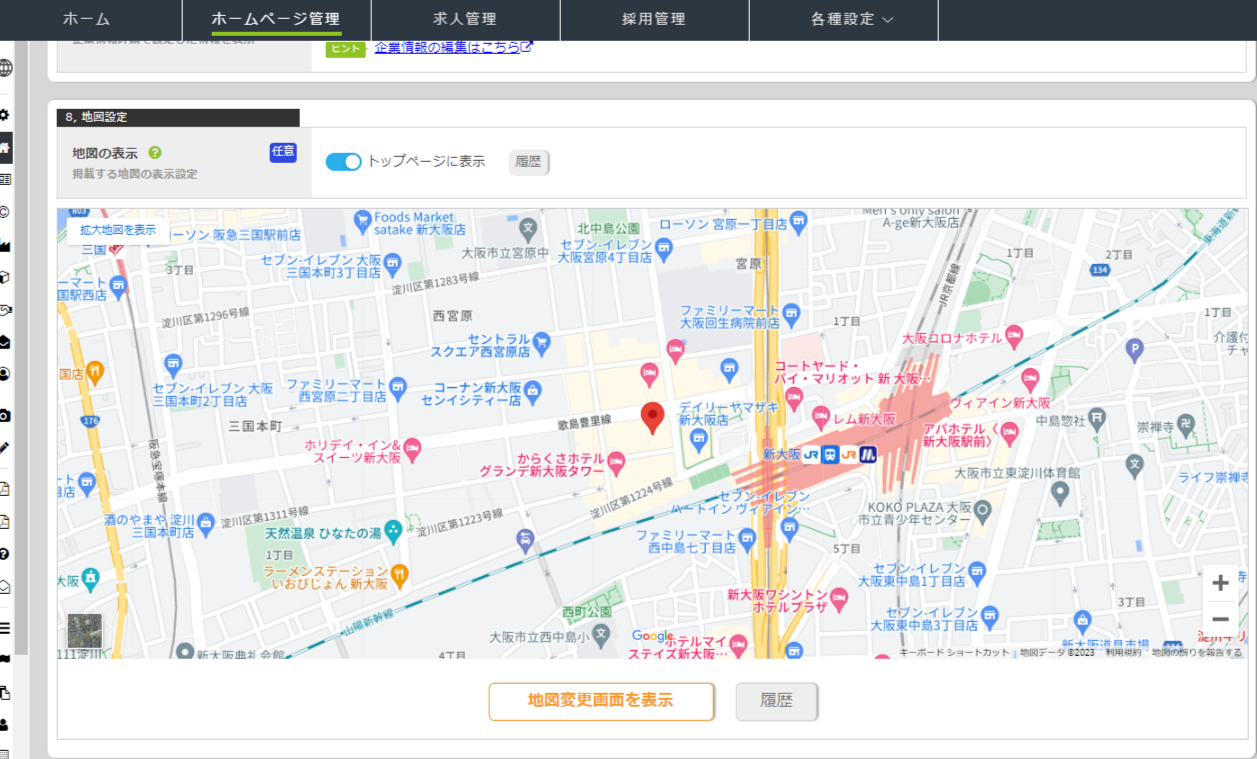Click the red location pin on map

click(653, 418)
